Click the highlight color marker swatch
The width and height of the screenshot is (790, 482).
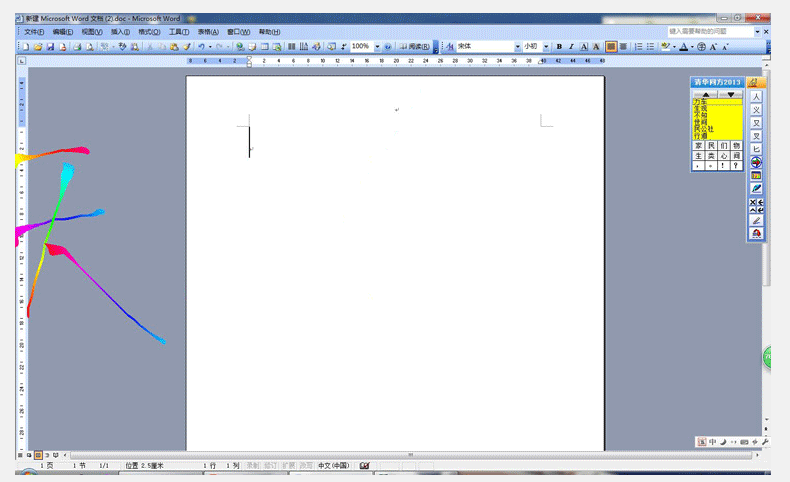point(666,47)
